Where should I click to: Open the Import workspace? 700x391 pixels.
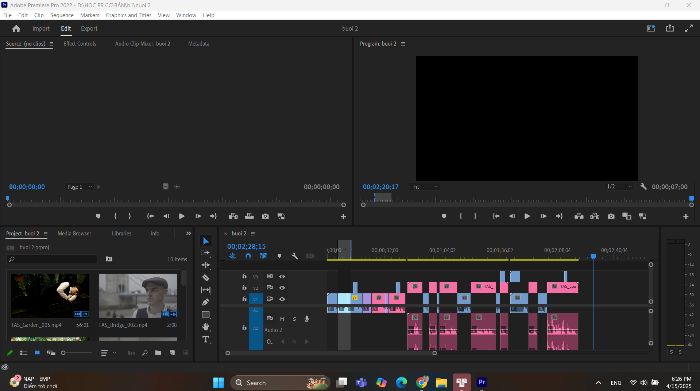pyautogui.click(x=41, y=29)
